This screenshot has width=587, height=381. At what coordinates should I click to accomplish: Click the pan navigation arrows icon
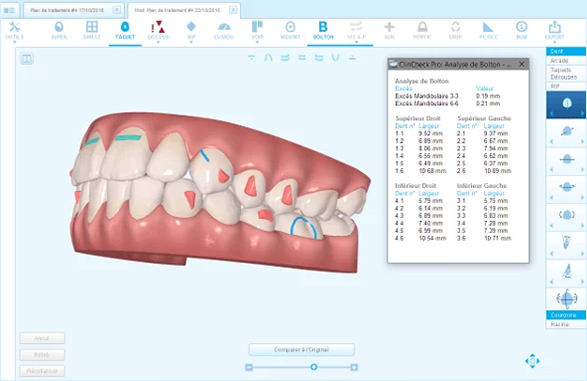[532, 361]
